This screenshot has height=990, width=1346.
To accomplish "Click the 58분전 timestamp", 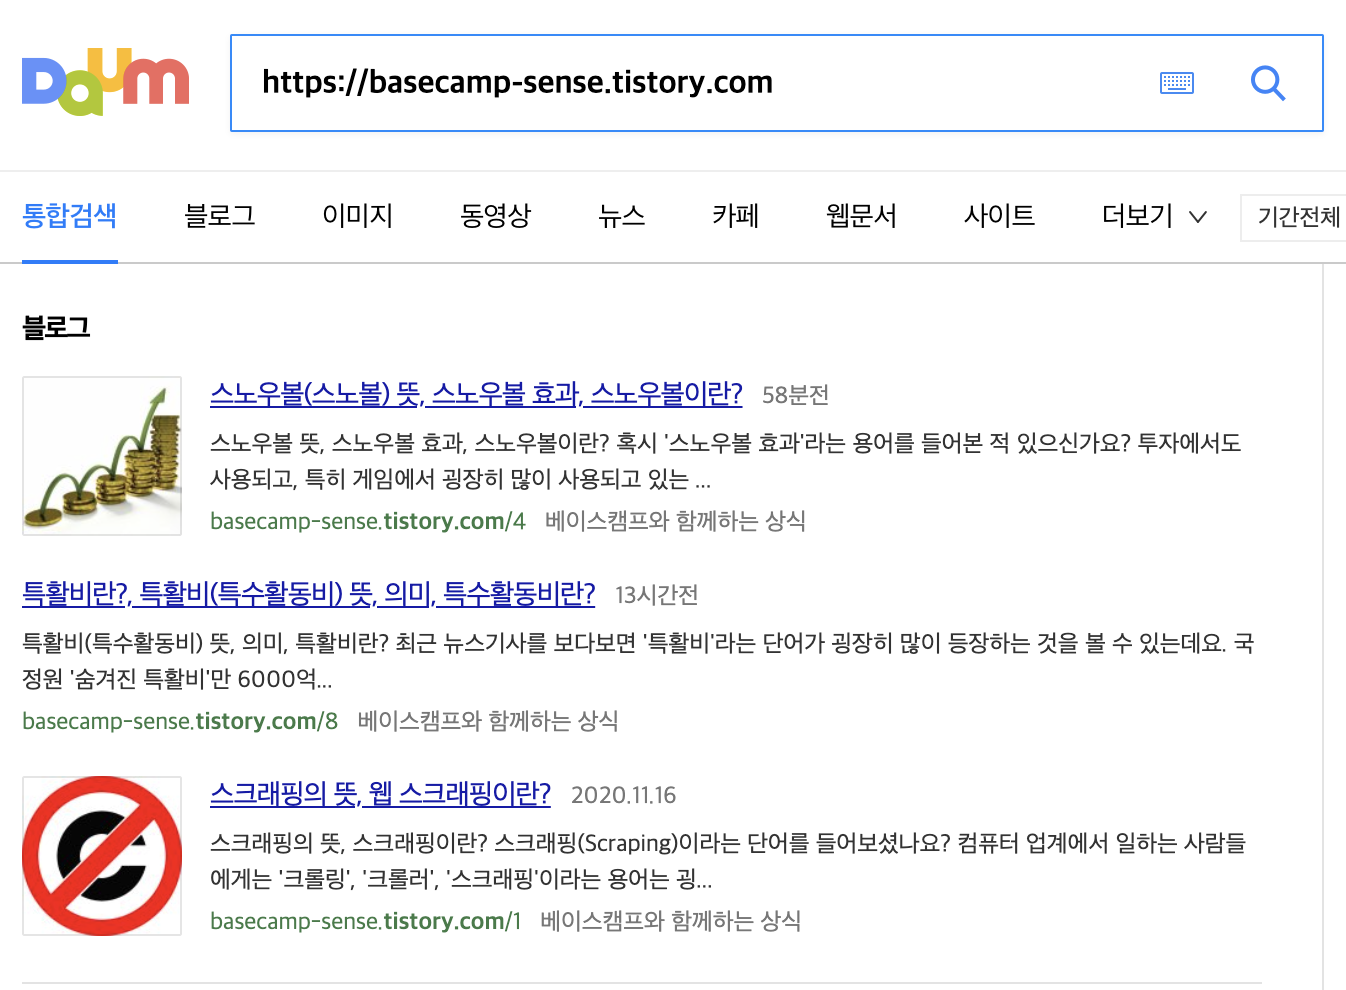I will (x=796, y=395).
